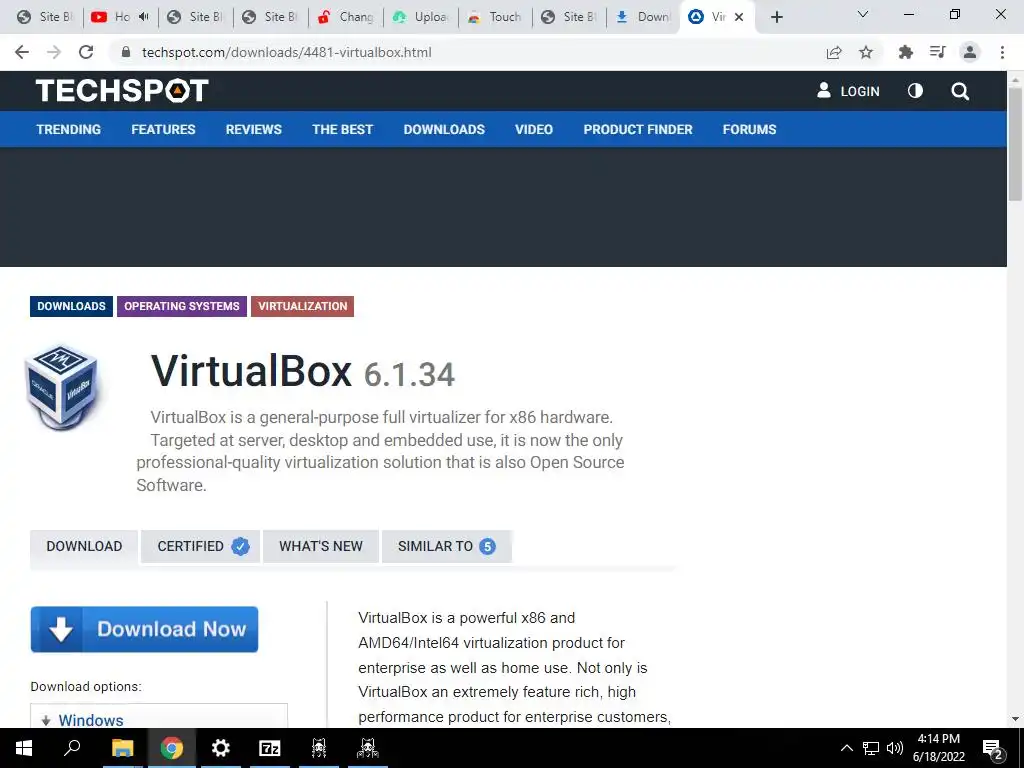Screen dimensions: 1024x768
Task: Open the PRODUCT FINDER nav item
Action: coord(638,129)
